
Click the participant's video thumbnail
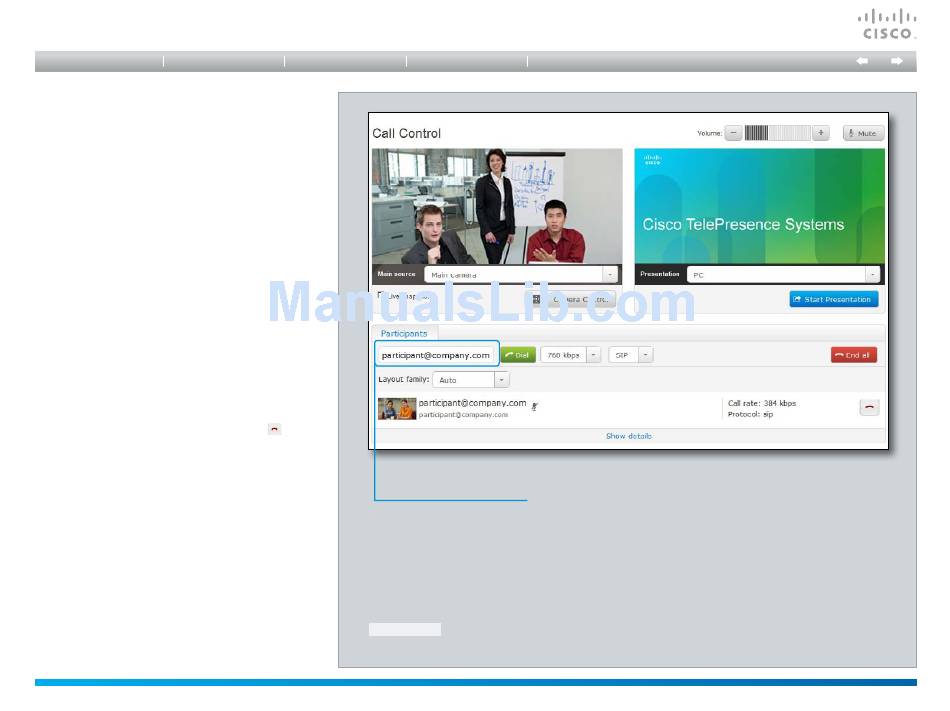click(x=397, y=409)
